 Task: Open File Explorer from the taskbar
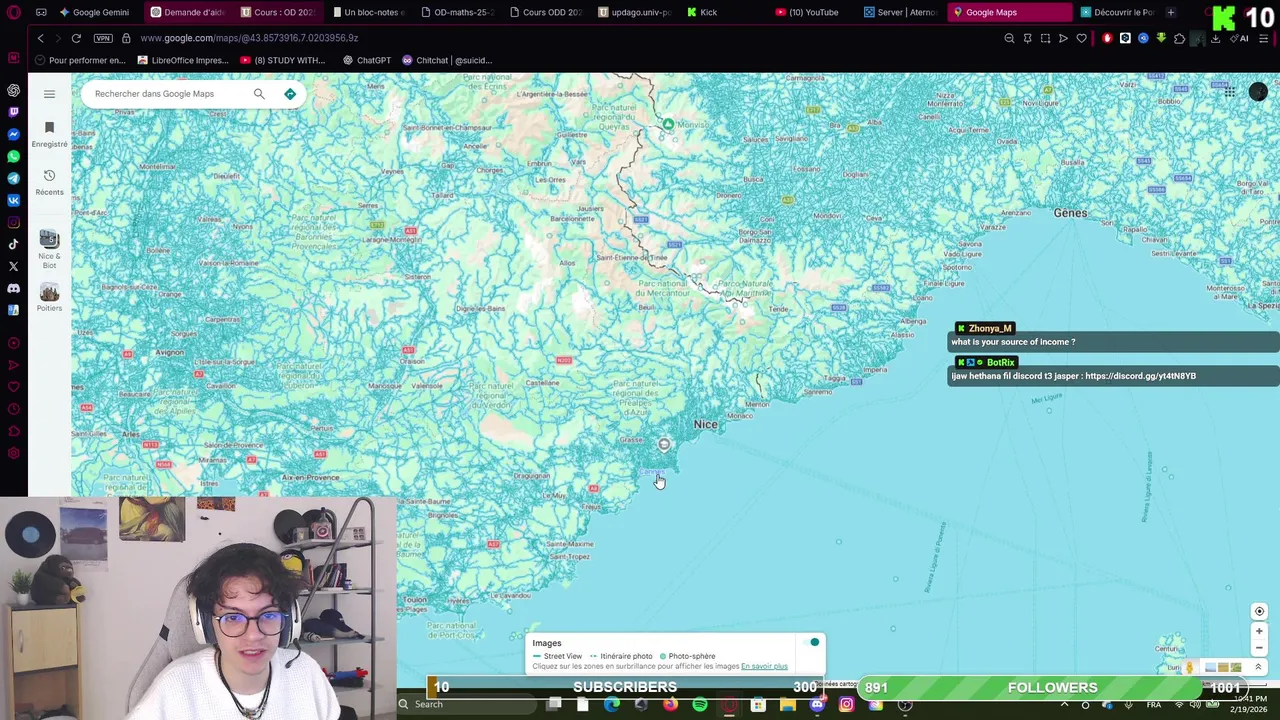coord(788,704)
